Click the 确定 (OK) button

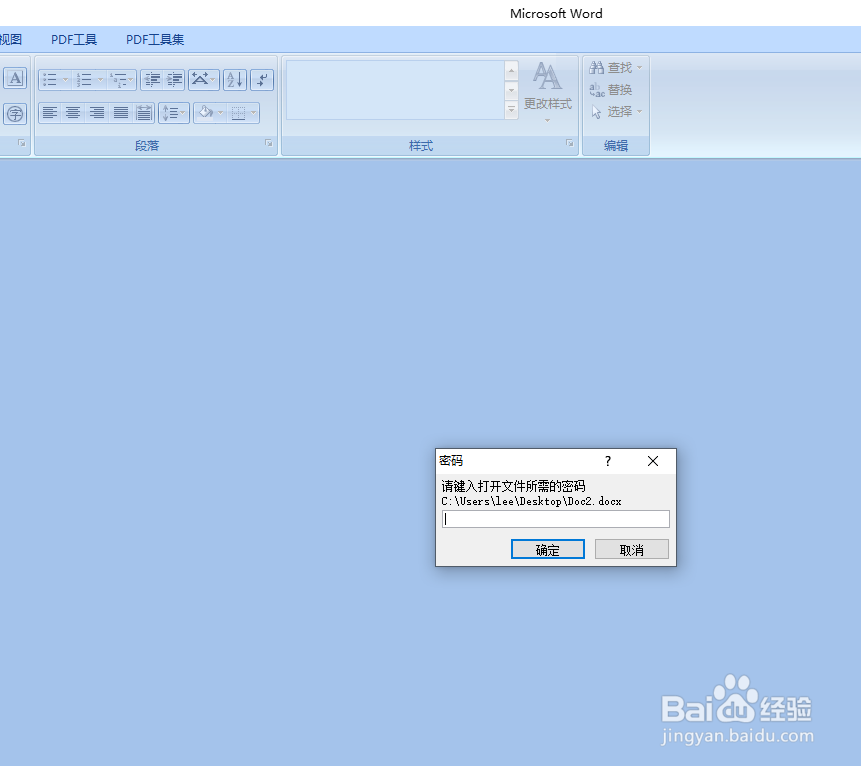tap(547, 550)
